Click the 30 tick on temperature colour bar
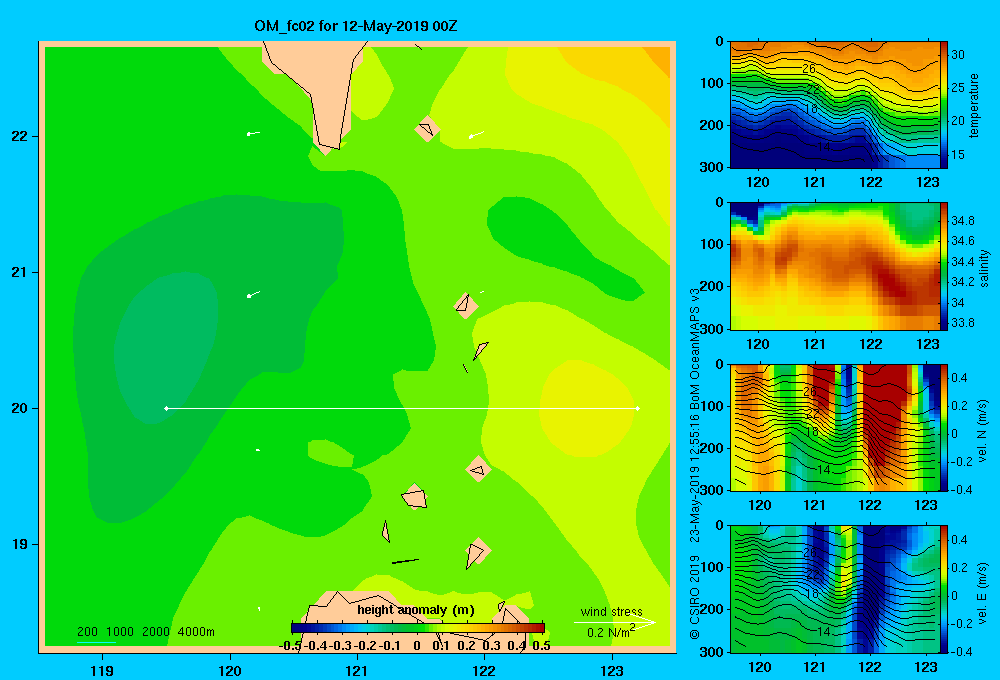 pos(958,55)
